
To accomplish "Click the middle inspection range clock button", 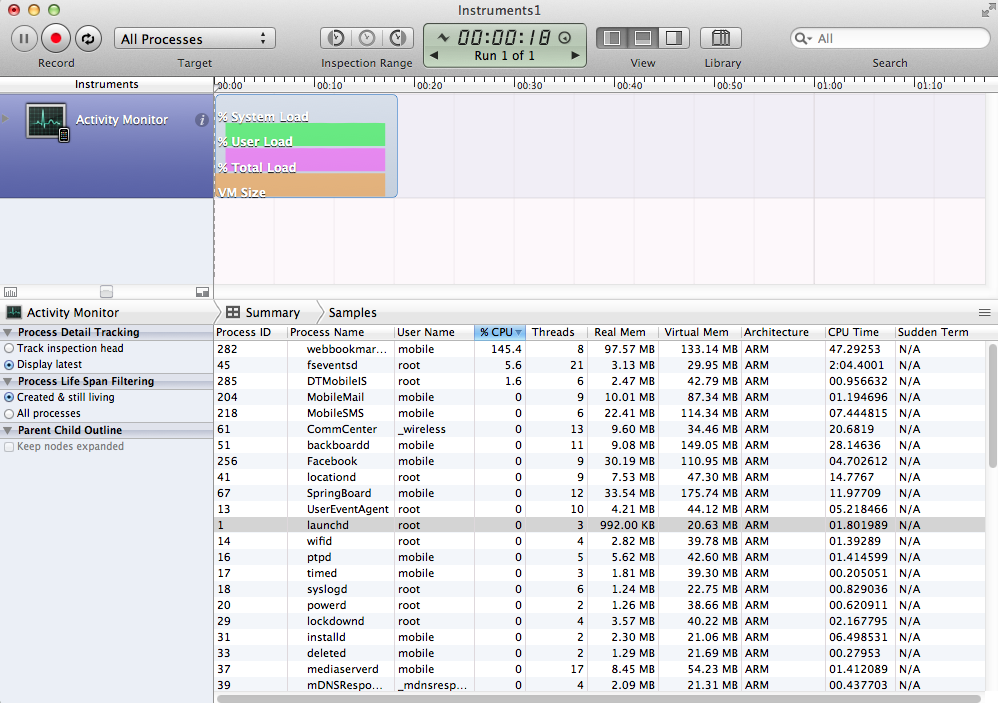I will [367, 38].
